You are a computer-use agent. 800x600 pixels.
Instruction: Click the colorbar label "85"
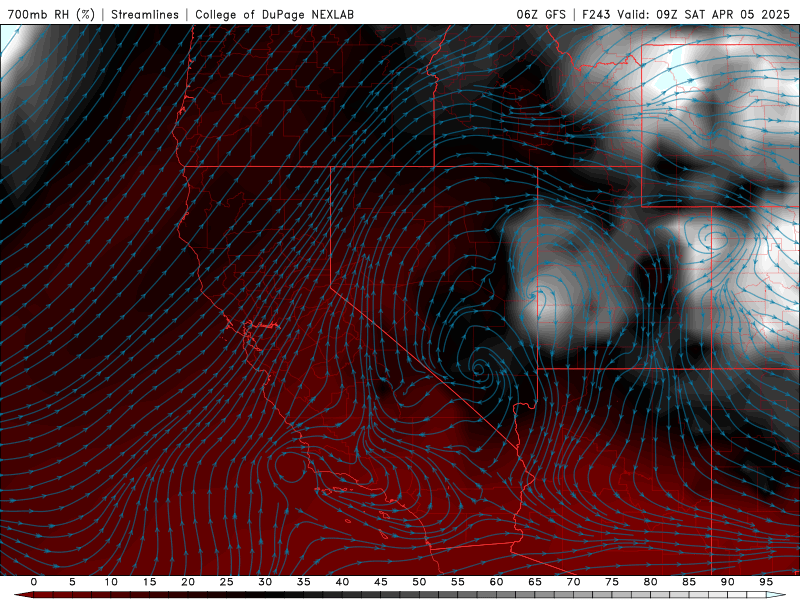pyautogui.click(x=689, y=582)
